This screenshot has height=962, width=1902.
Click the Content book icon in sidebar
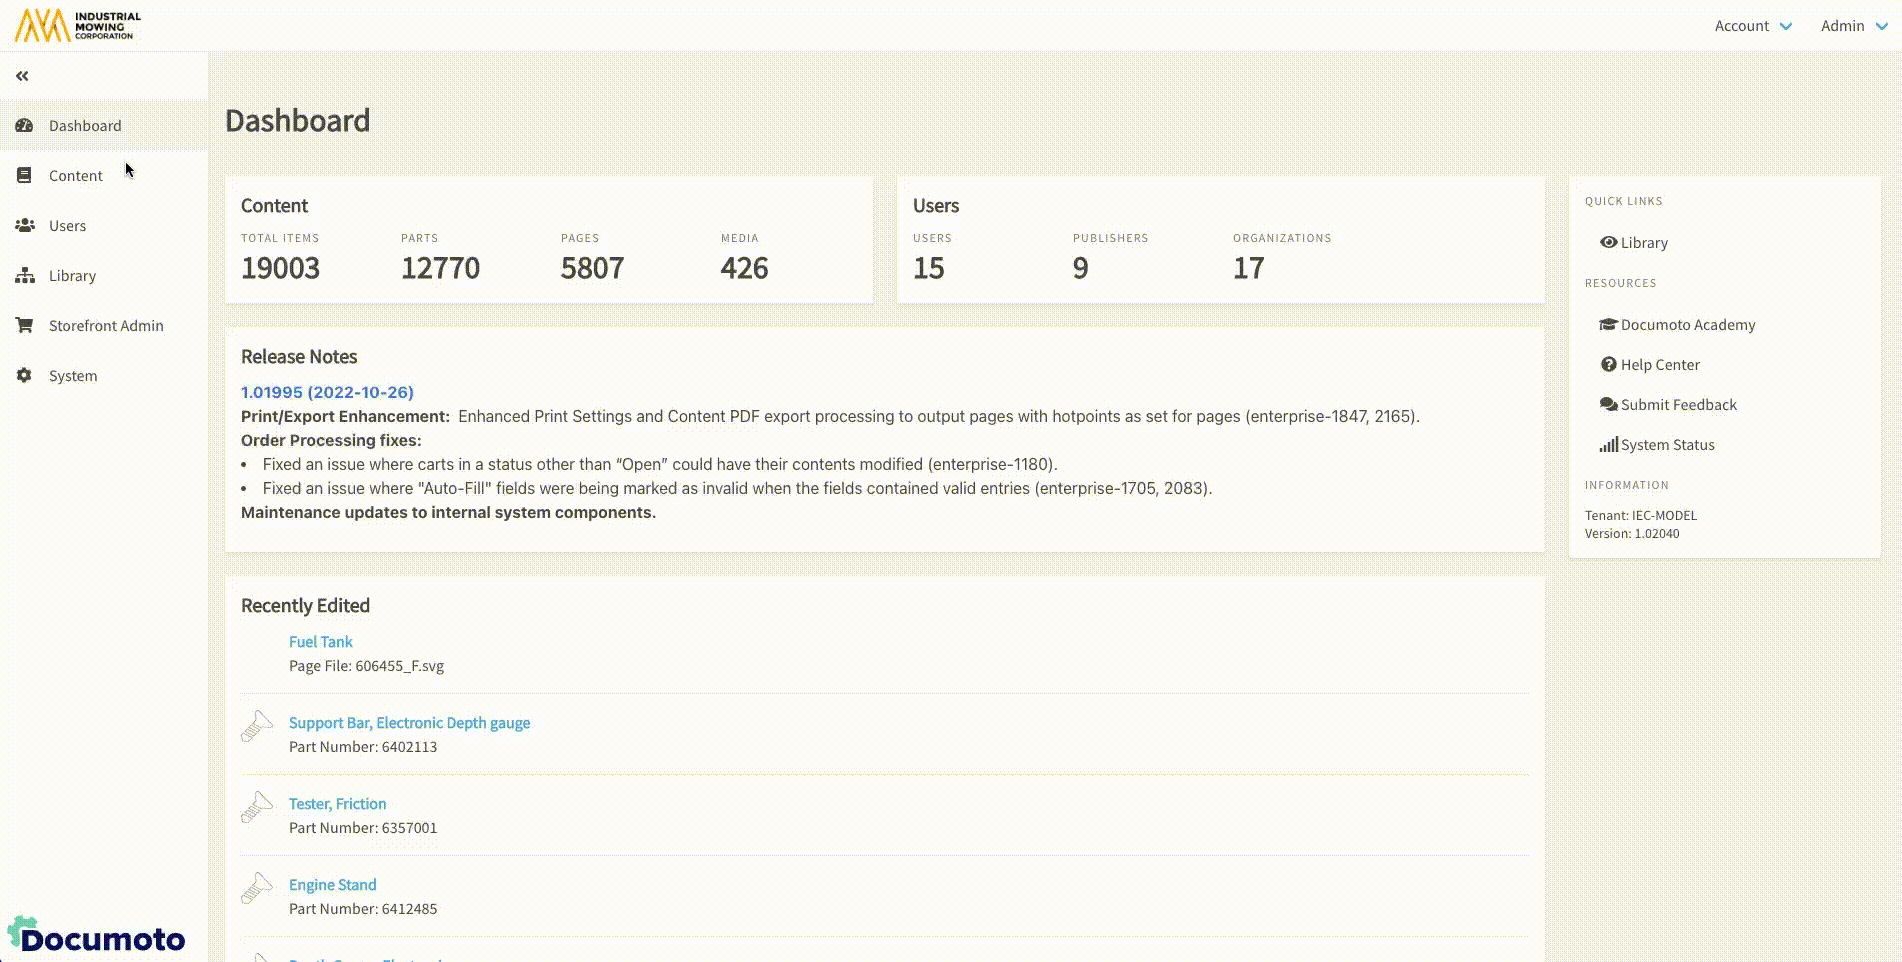click(24, 176)
